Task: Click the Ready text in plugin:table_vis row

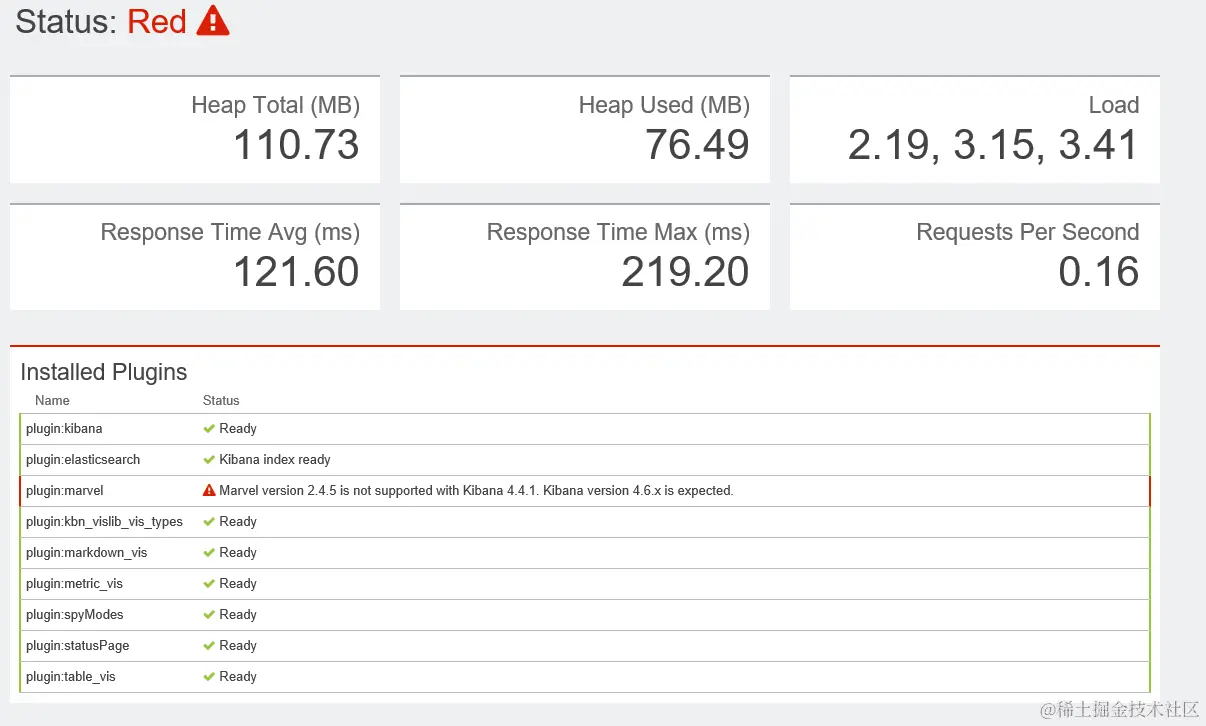Action: tap(238, 677)
